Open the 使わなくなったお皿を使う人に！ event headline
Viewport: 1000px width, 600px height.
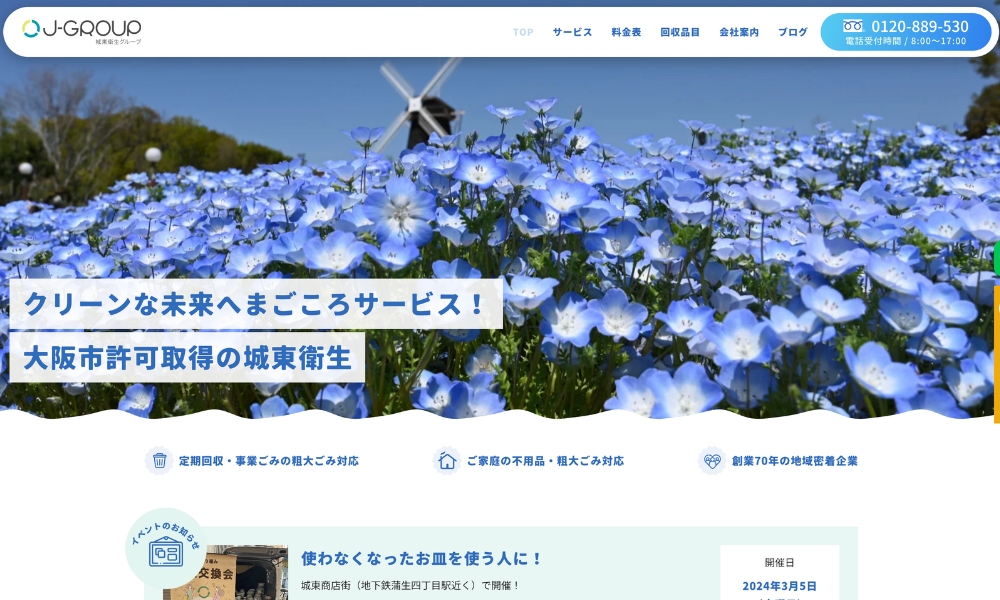point(422,558)
